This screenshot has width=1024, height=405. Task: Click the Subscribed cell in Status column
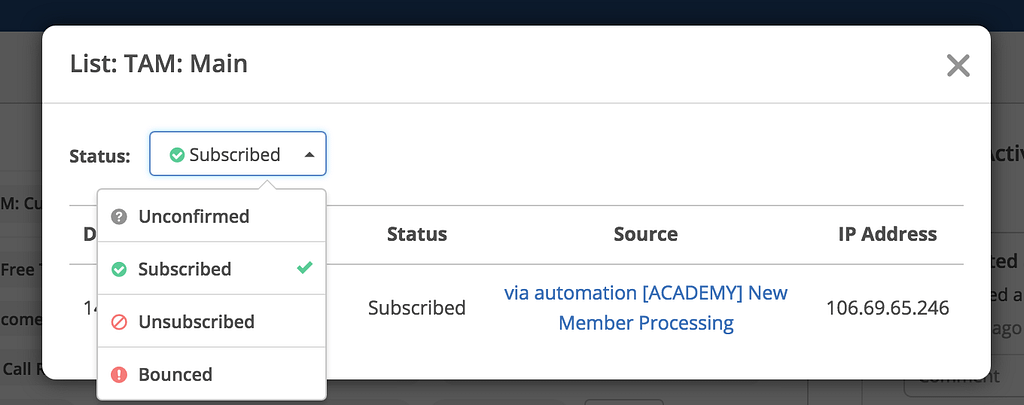click(x=417, y=308)
